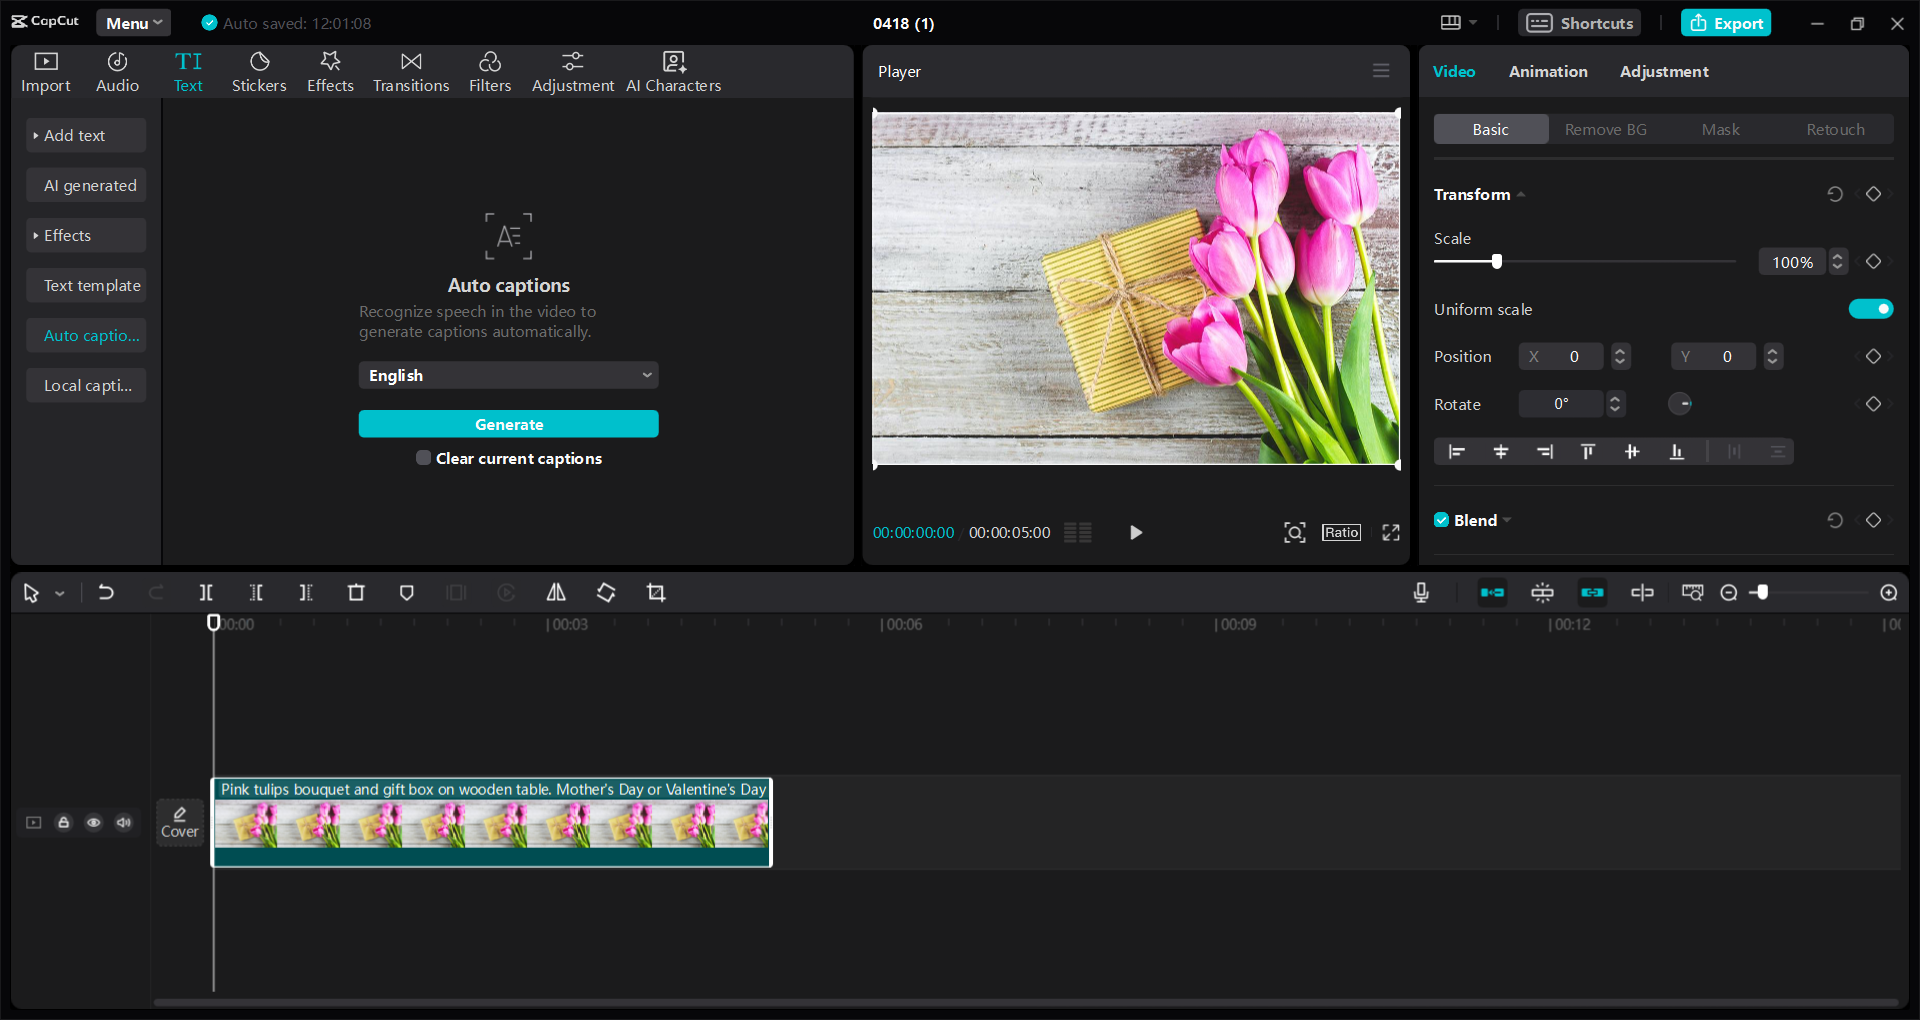Switch to the Remove BG tab

pyautogui.click(x=1604, y=129)
